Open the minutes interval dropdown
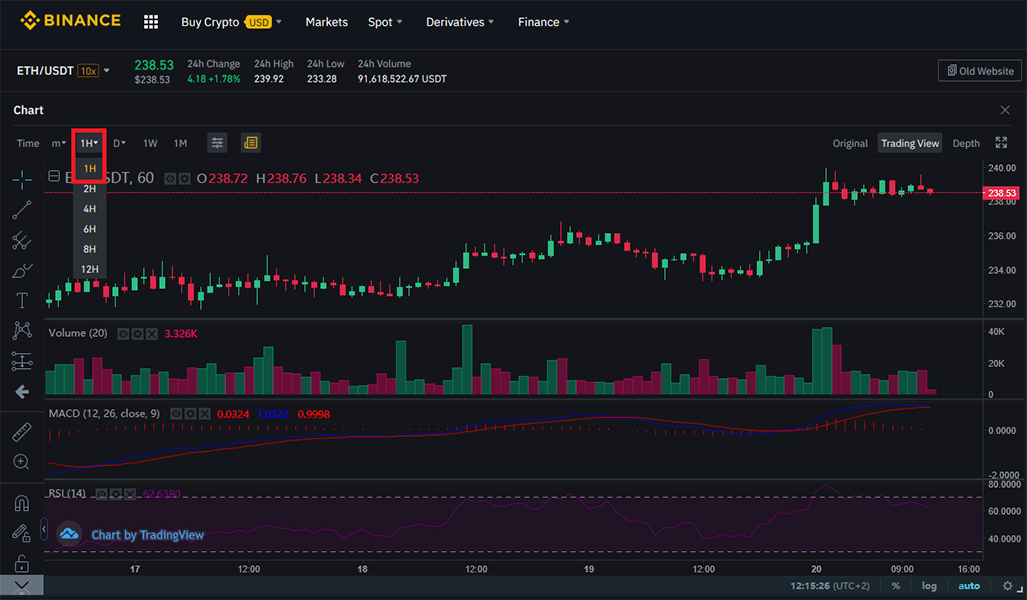Viewport: 1027px width, 600px height. click(x=59, y=143)
